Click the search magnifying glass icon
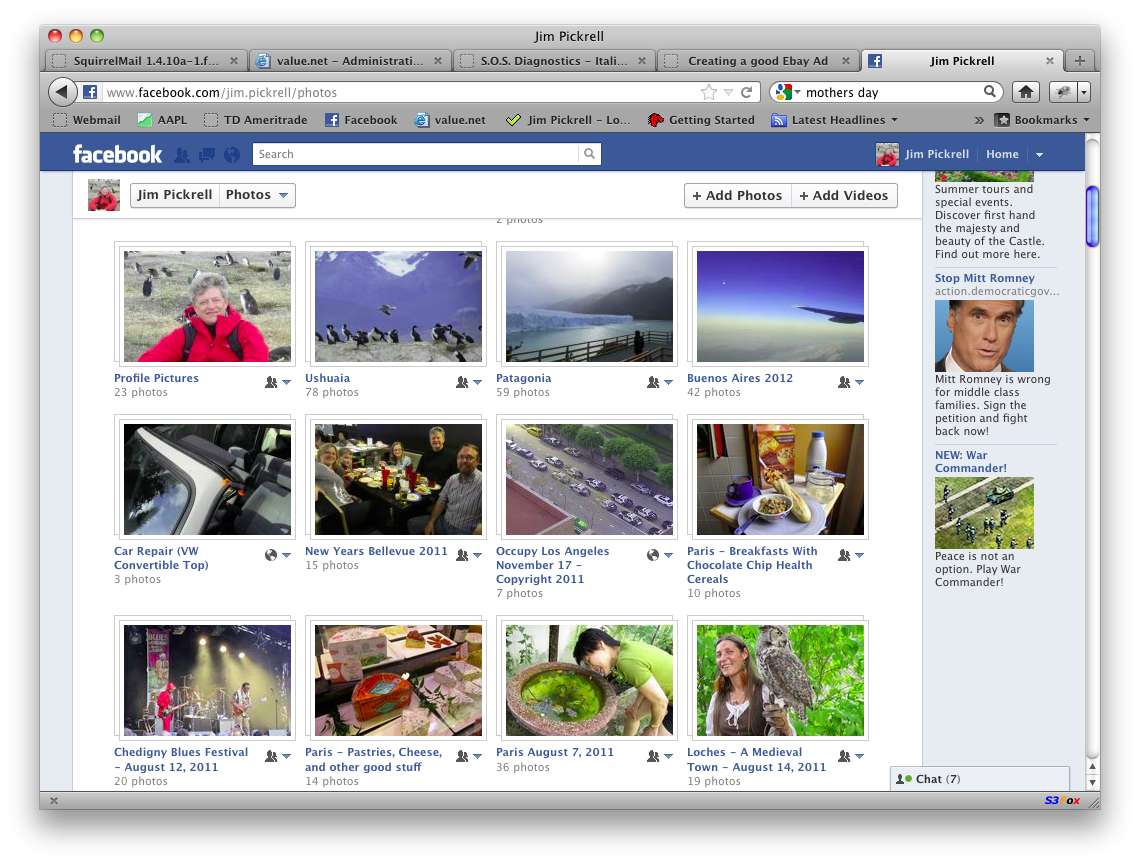The width and height of the screenshot is (1140, 864). pos(589,154)
